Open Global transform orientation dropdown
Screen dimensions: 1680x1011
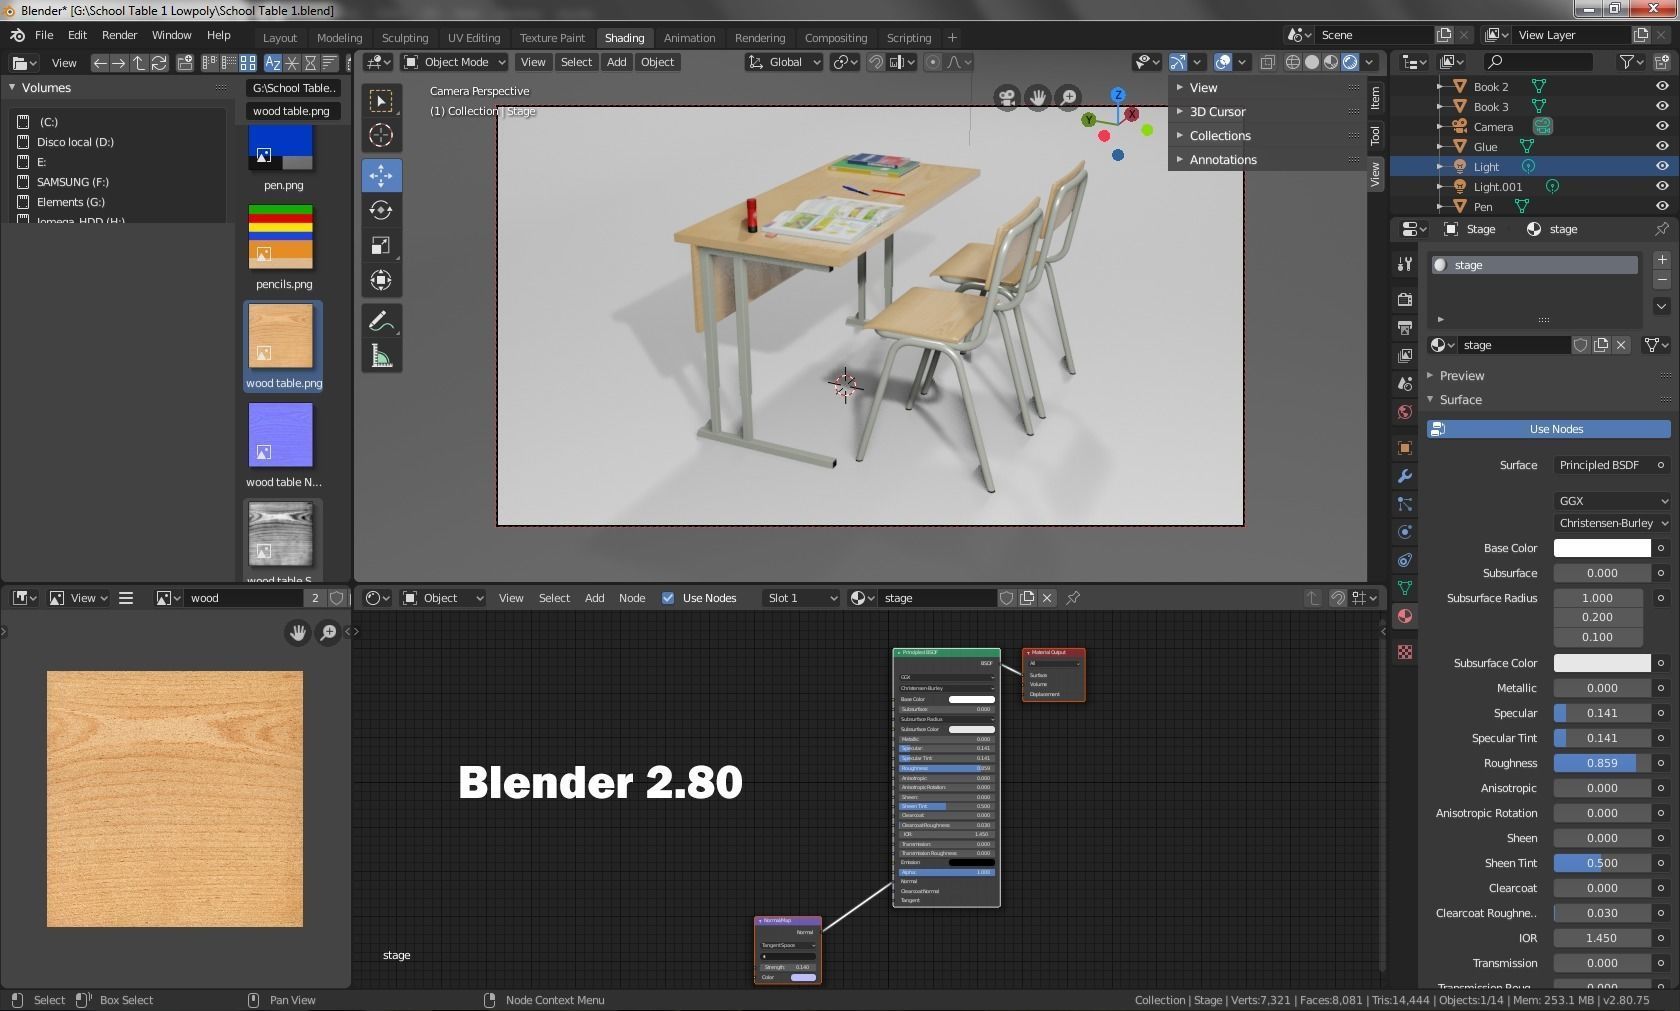point(785,62)
